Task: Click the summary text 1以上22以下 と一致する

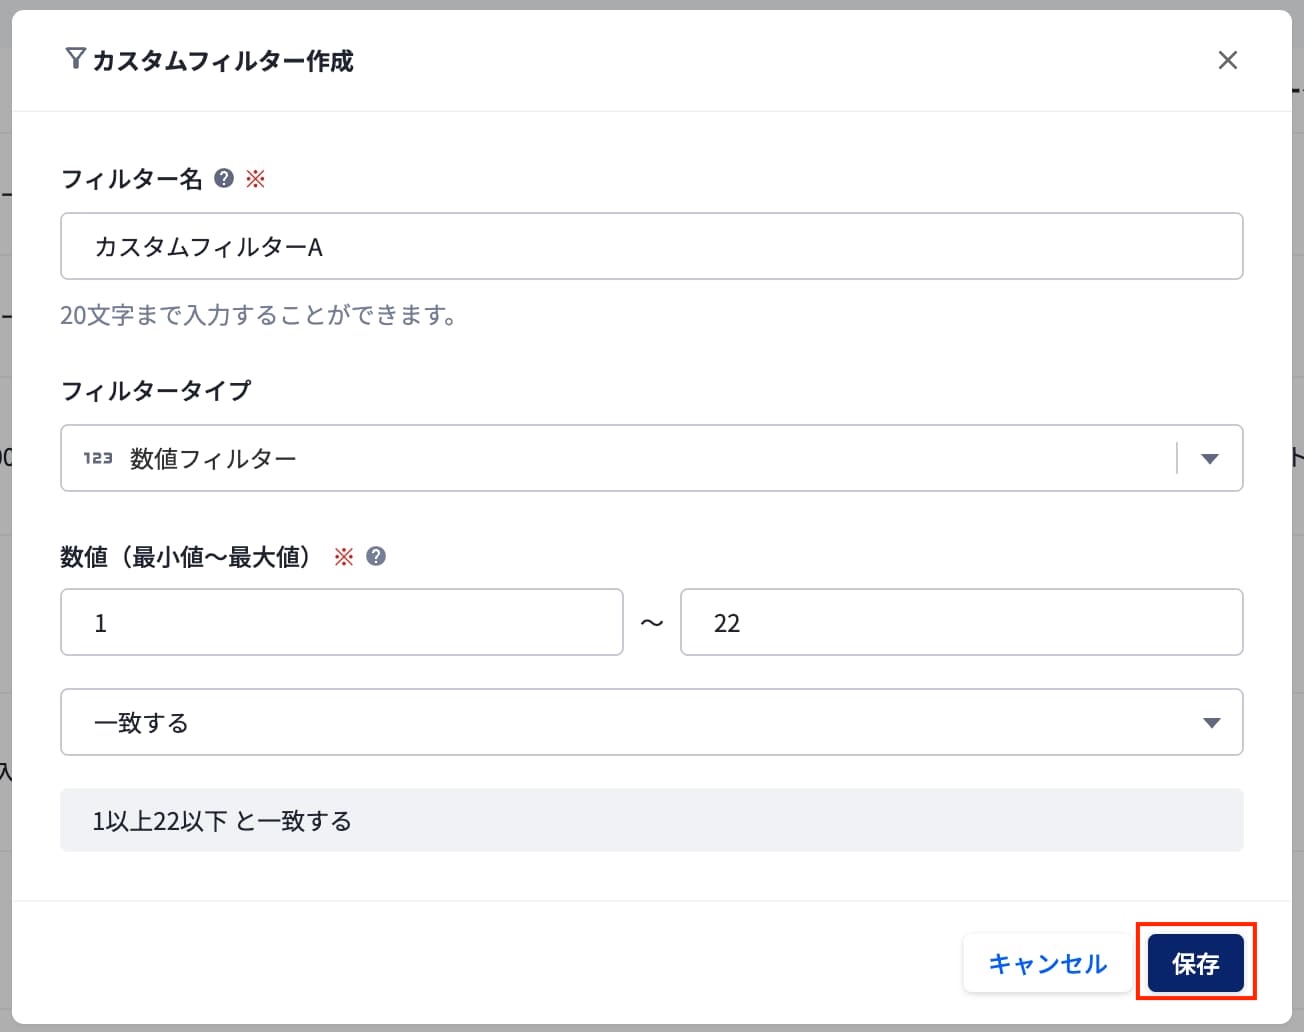Action: click(x=222, y=821)
